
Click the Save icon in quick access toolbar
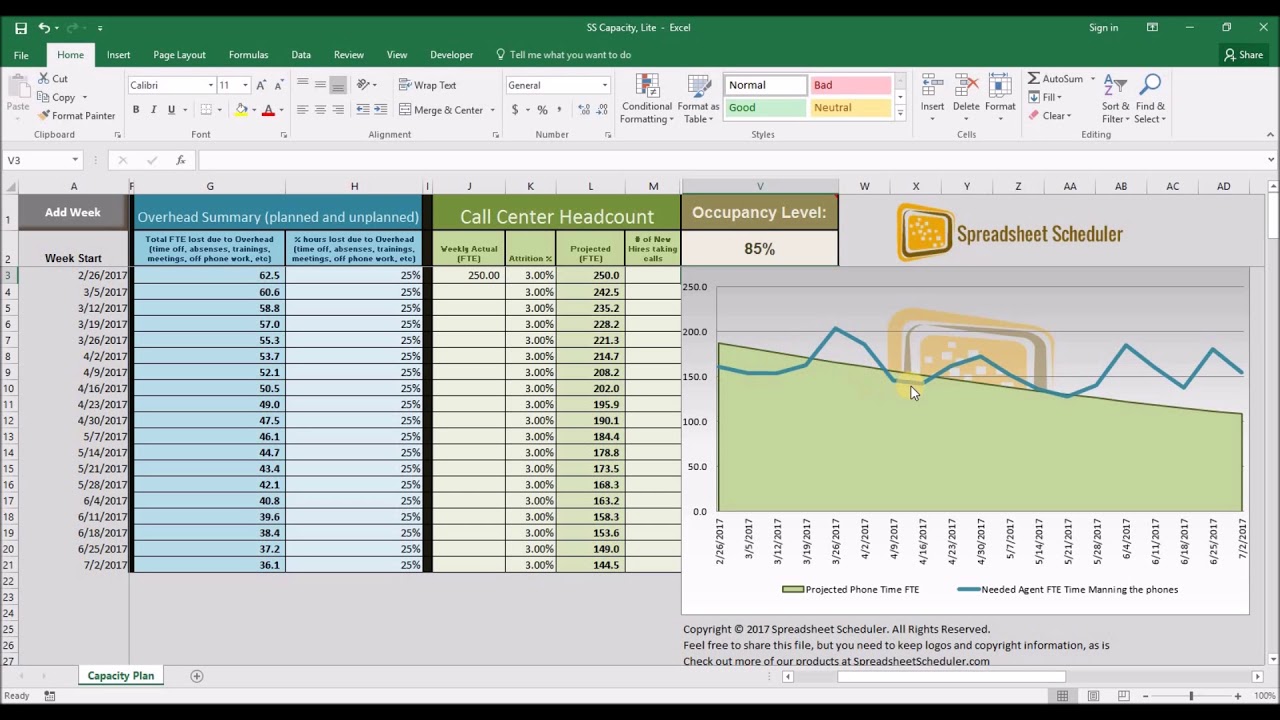21,28
